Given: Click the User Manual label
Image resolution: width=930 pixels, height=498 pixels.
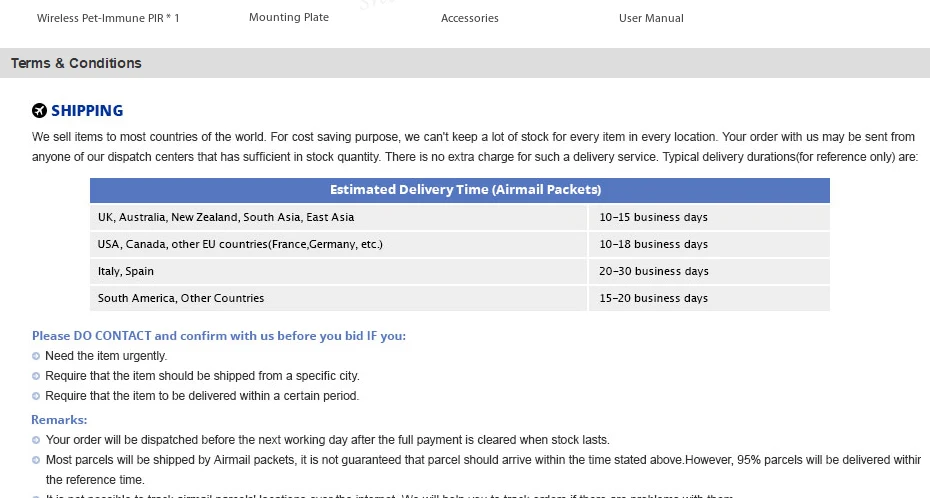Looking at the screenshot, I should (x=651, y=18).
